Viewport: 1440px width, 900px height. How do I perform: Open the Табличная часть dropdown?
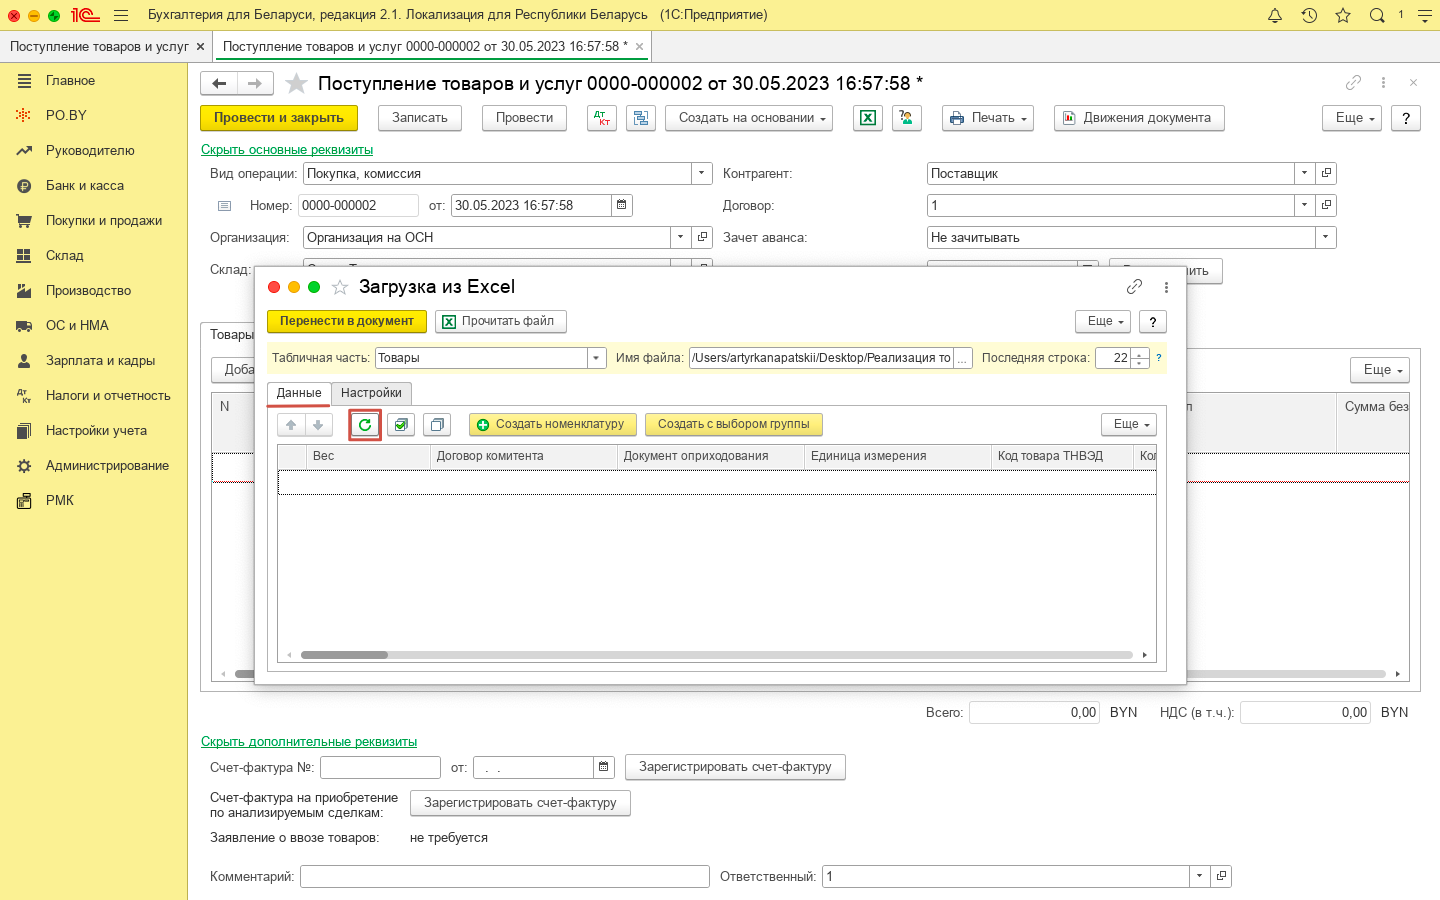(x=597, y=358)
